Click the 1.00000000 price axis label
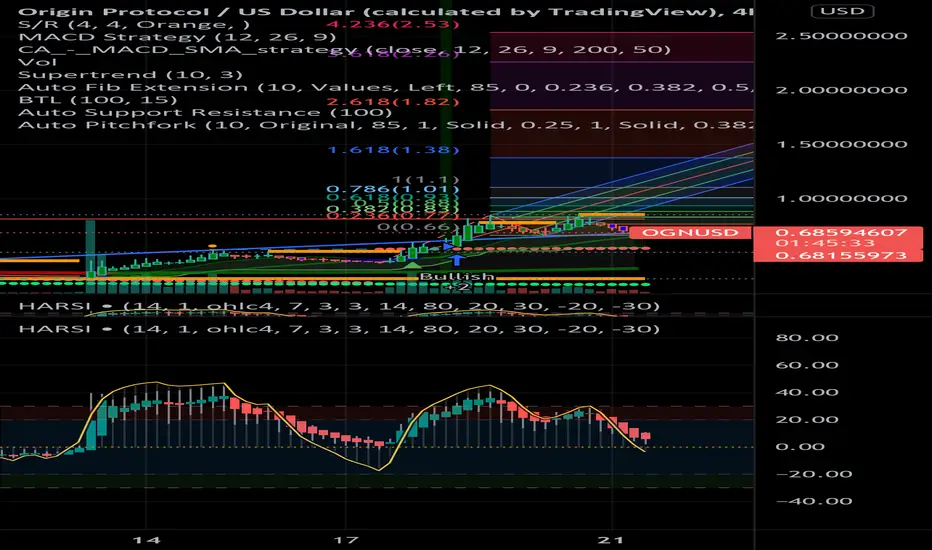This screenshot has width=932, height=550. (841, 198)
